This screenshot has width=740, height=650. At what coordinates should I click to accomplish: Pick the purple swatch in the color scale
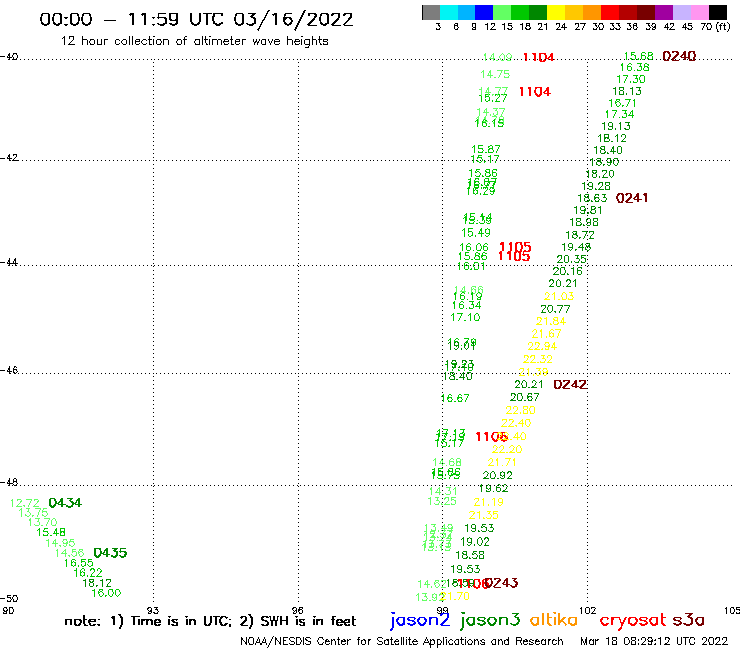[664, 13]
